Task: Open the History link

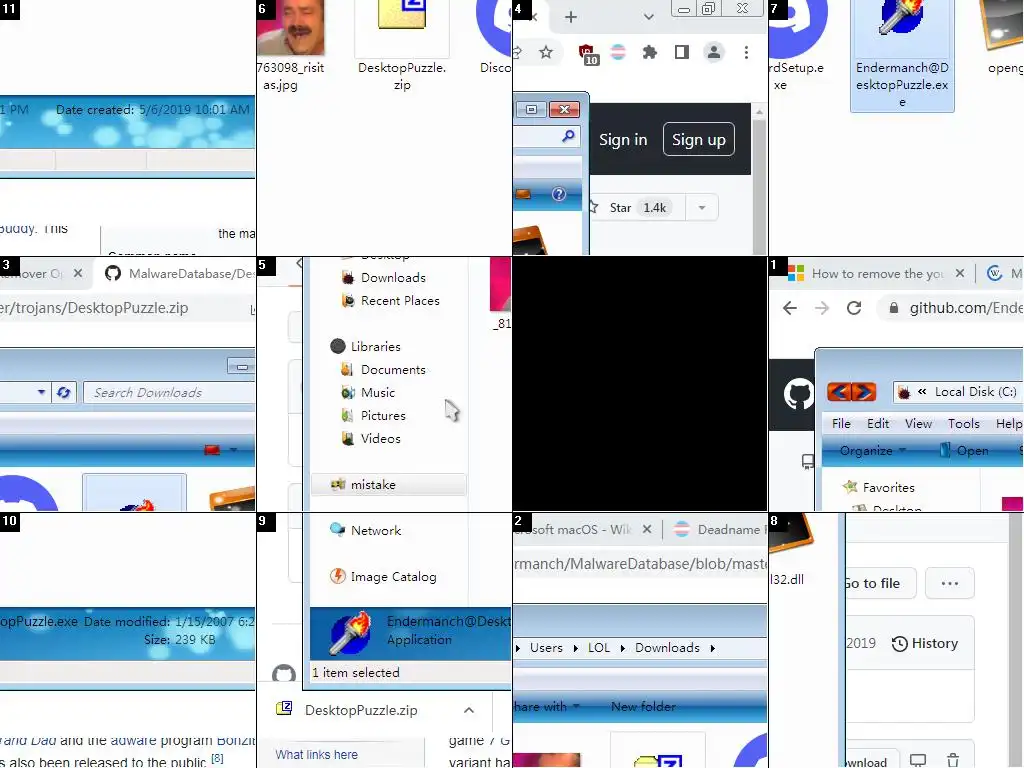Action: 925,643
